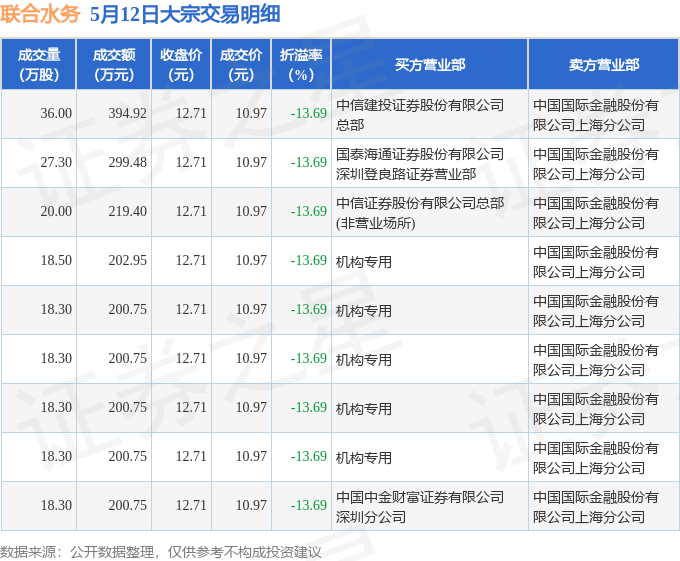Click the title text 联合水务
The width and height of the screenshot is (680, 561).
(40, 14)
